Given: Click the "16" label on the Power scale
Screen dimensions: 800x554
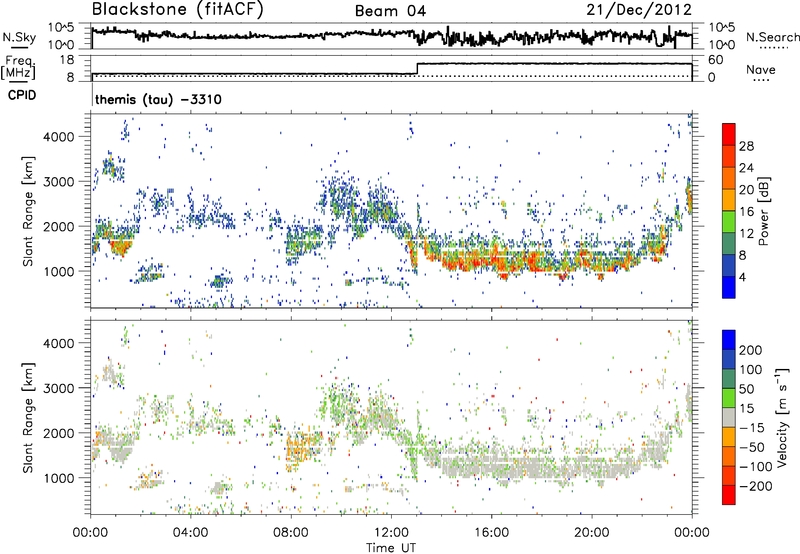Looking at the screenshot, I should click(746, 212).
